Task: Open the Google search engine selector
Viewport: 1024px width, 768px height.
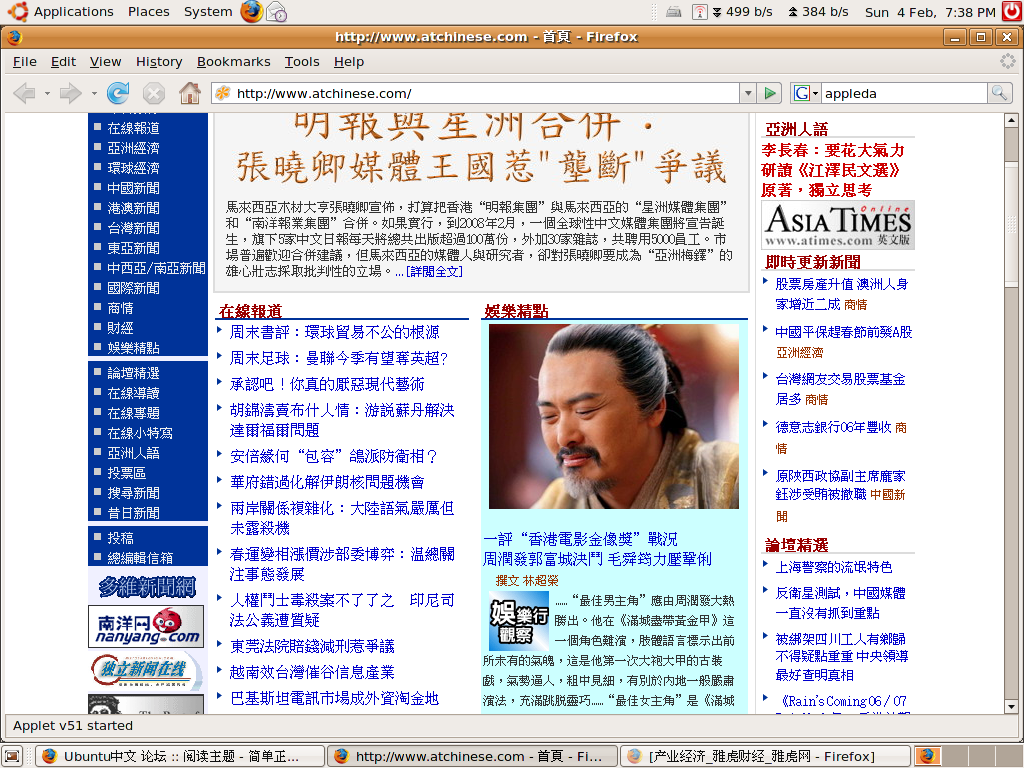Action: [806, 93]
